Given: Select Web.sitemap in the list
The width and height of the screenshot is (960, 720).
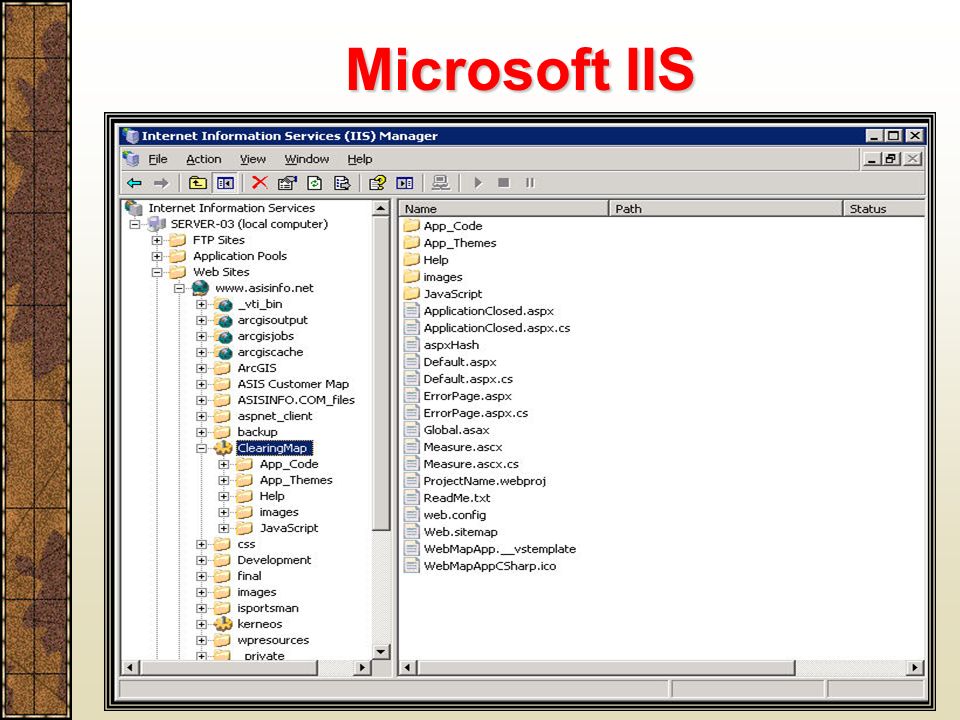Looking at the screenshot, I should (x=460, y=532).
